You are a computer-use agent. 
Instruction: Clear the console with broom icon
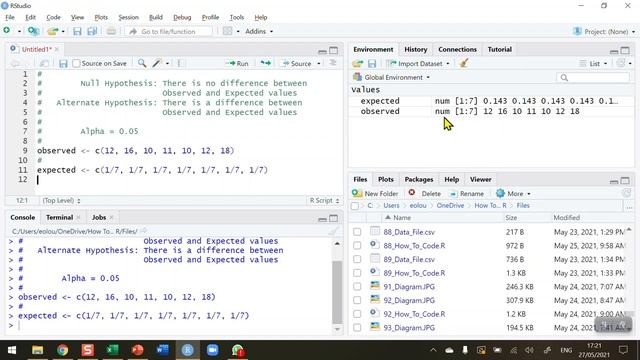(x=334, y=231)
